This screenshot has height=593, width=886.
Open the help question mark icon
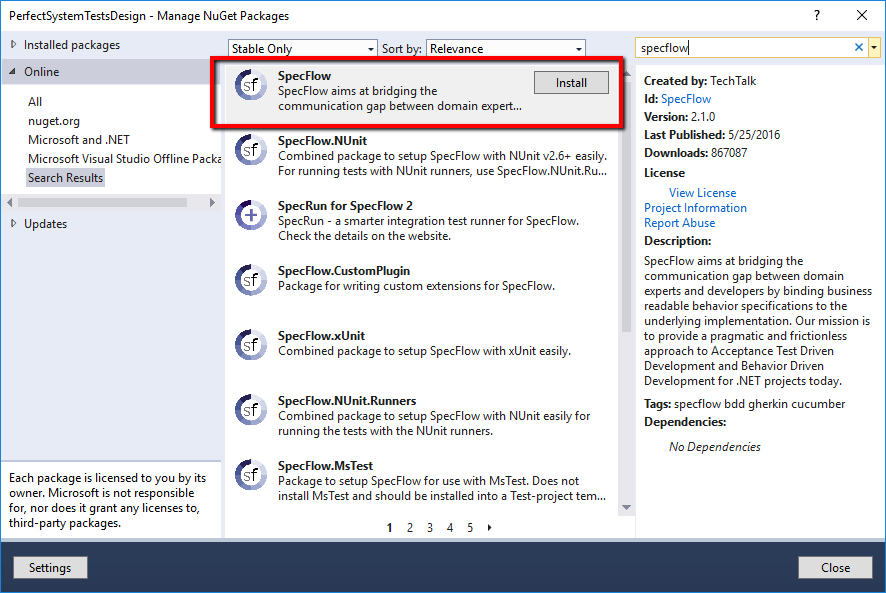tap(818, 15)
